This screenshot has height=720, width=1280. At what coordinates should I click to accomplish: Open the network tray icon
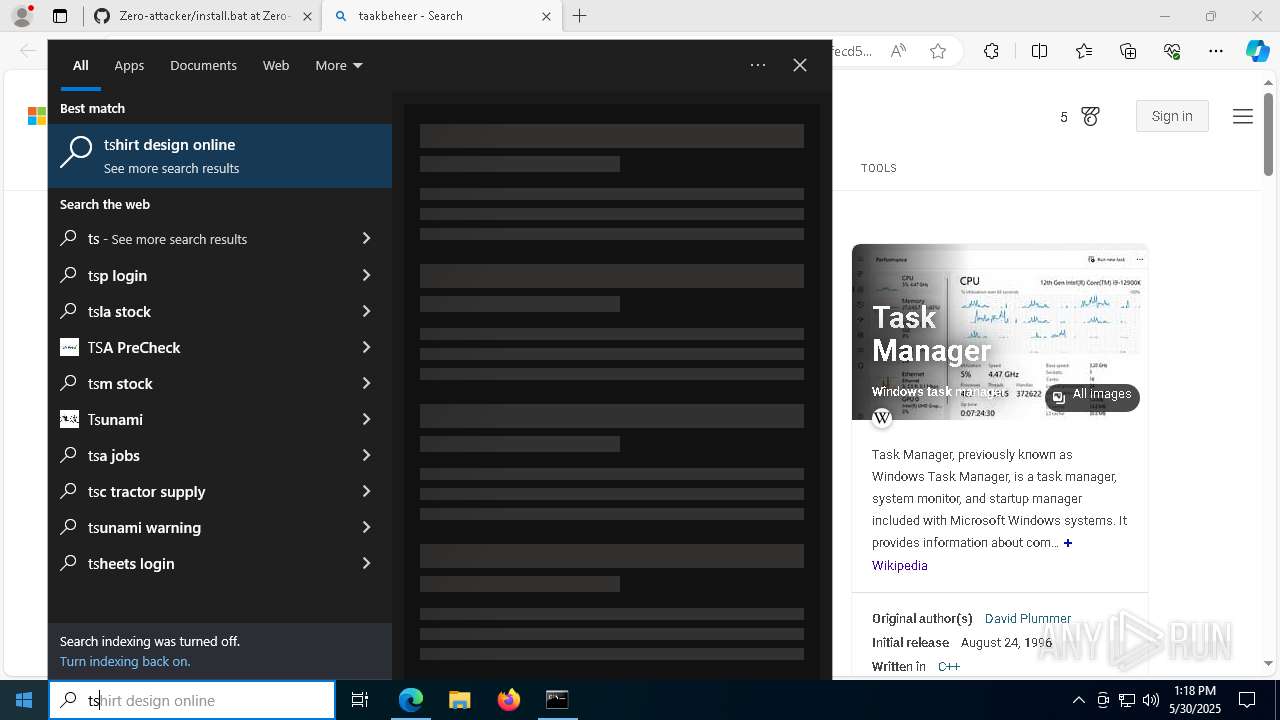tap(1127, 700)
